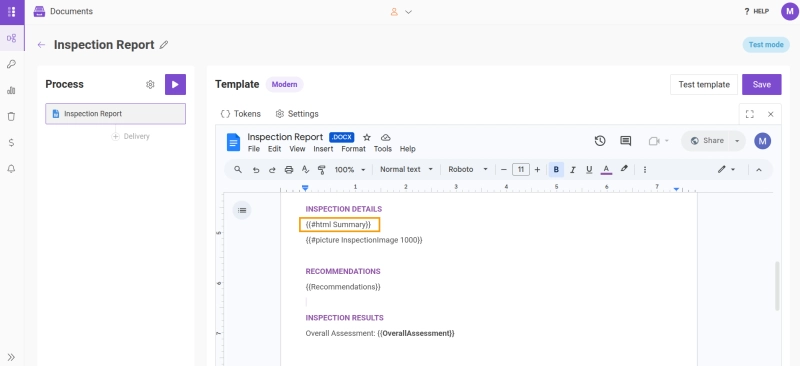
Task: Open the Share options dropdown arrow
Action: coord(737,141)
